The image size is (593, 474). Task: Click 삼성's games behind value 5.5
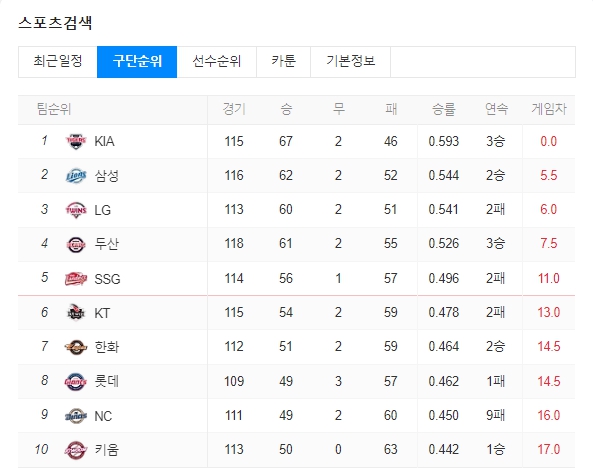(x=548, y=176)
